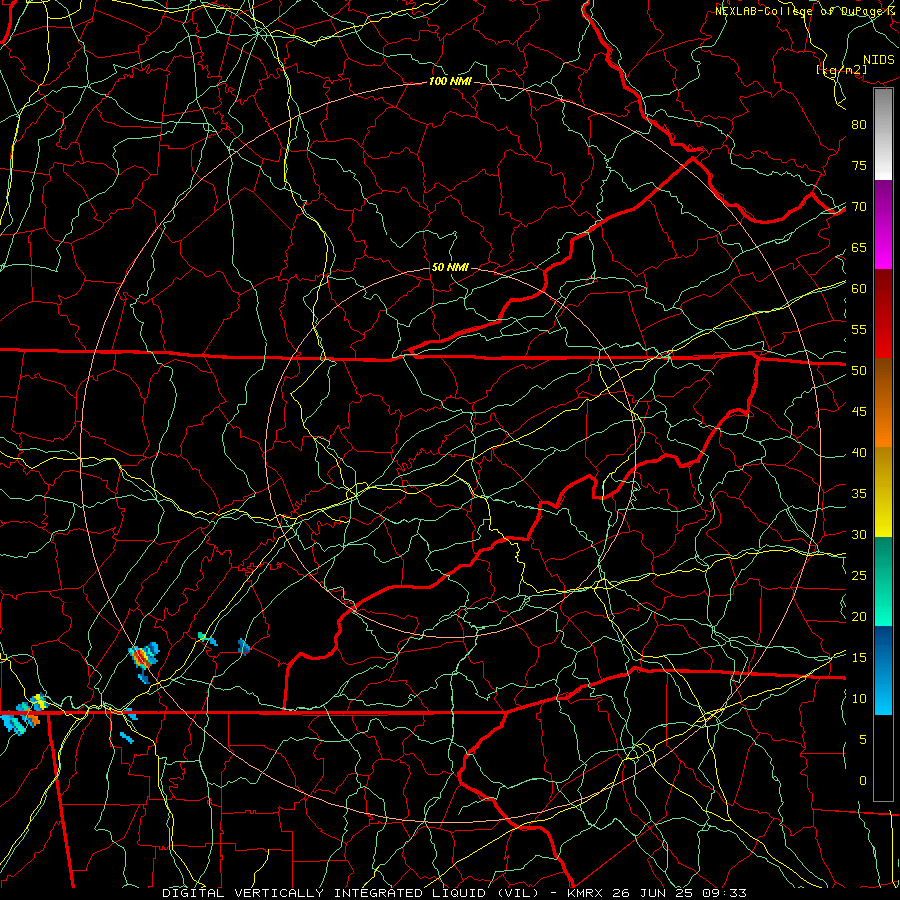Select the magenta-purple segment of the VIL scale
900x900 pixels.
tap(883, 225)
